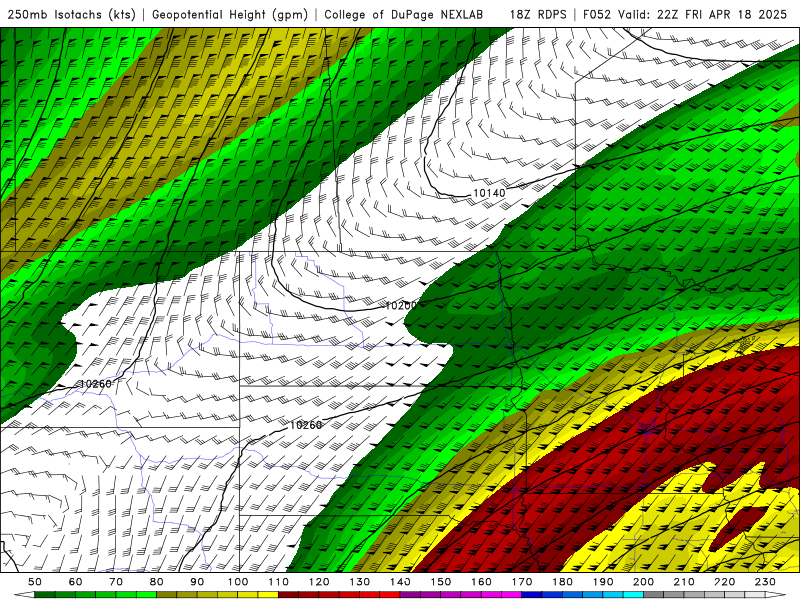
Task: Click the 160 value on the color scale
Action: tap(481, 582)
